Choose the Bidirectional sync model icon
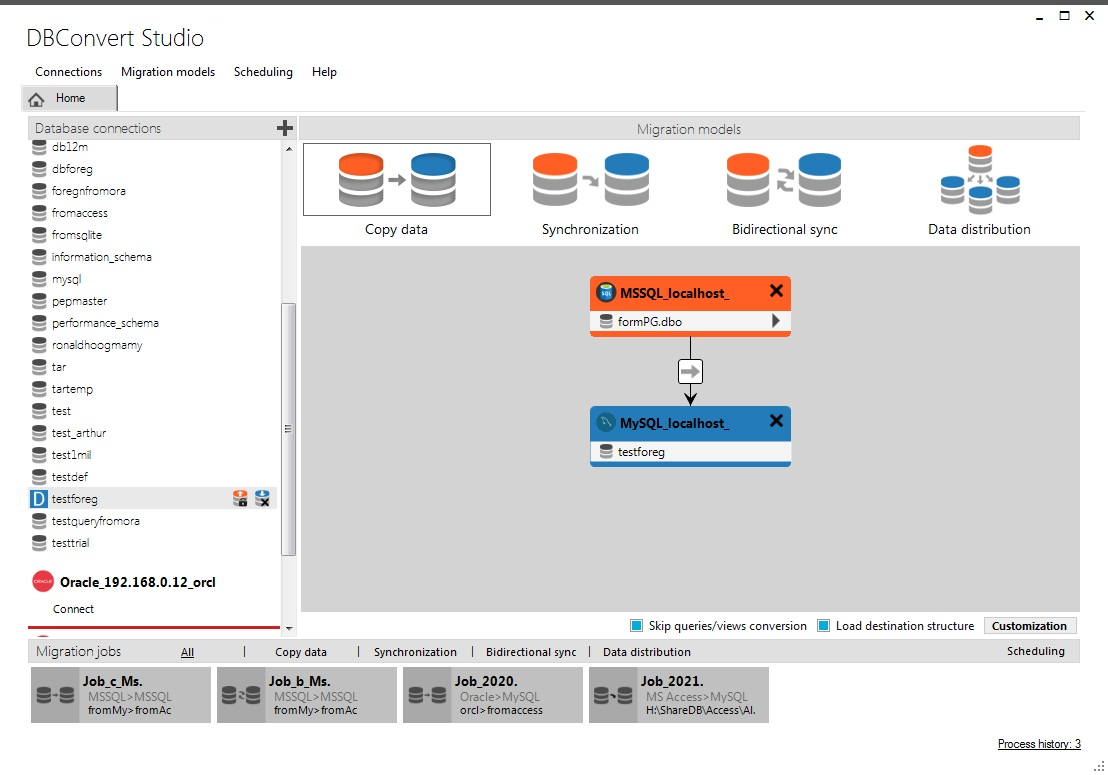Screen dimensions: 1108x775 click(x=784, y=180)
